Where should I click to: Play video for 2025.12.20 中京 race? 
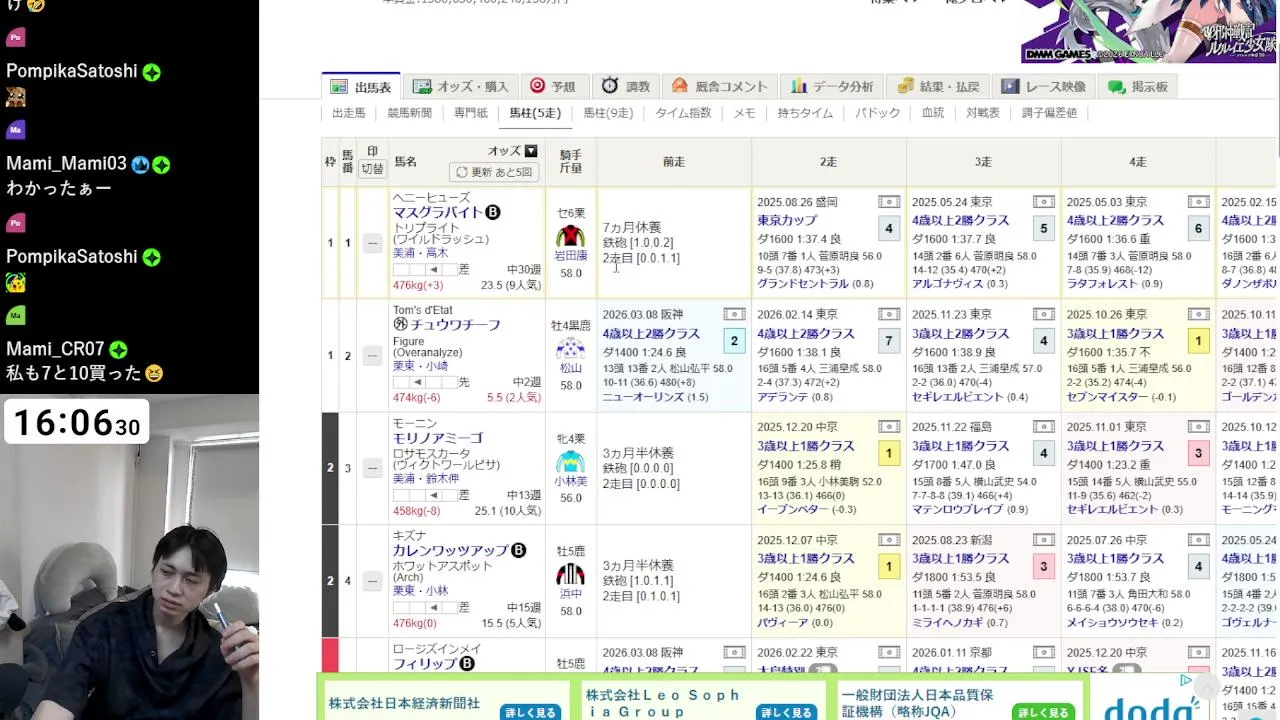coord(889,427)
